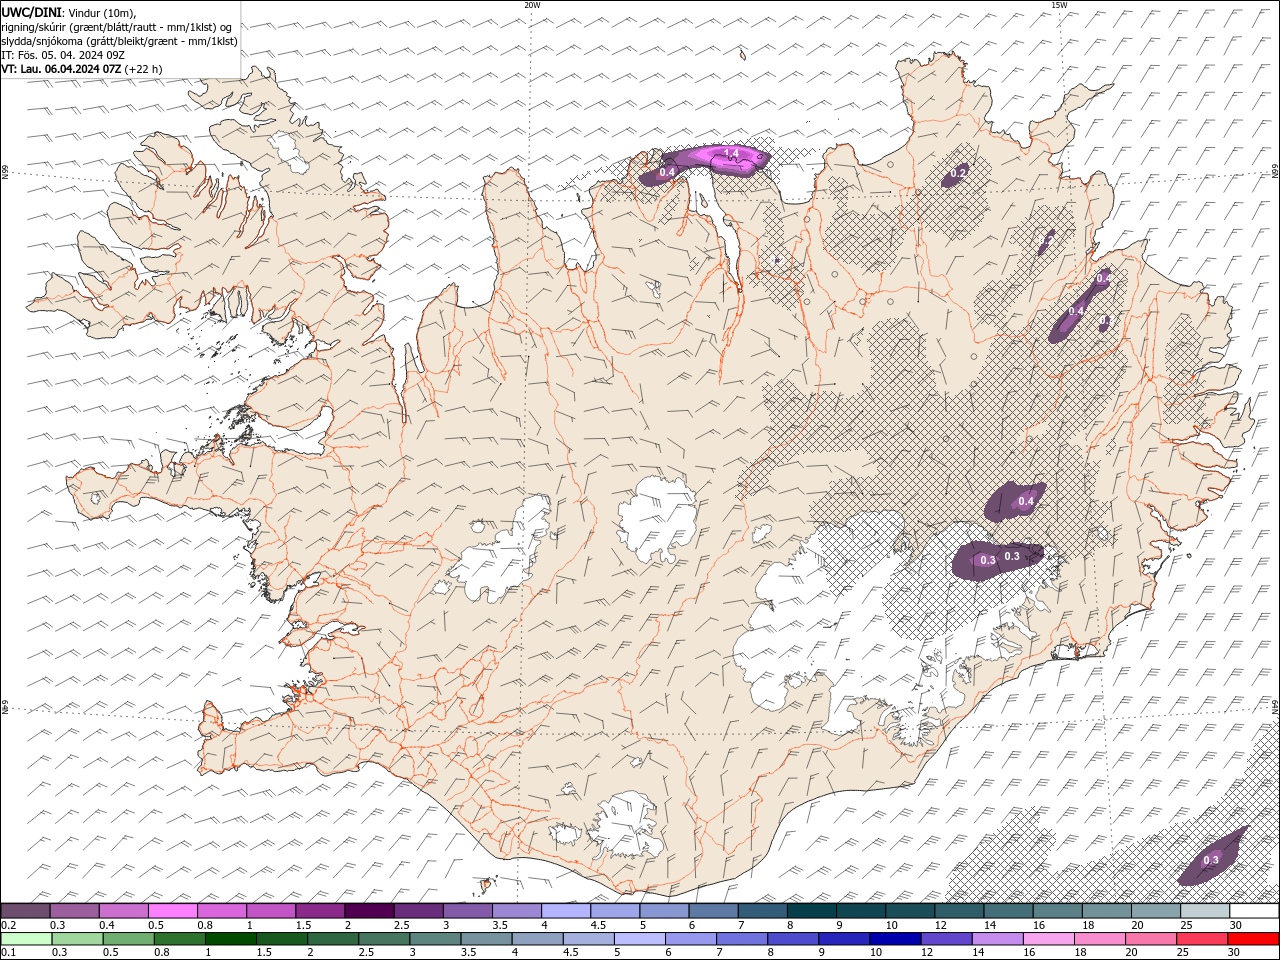
Task: Click the light pink 16 swatch on rain scale
Action: coord(1049,939)
